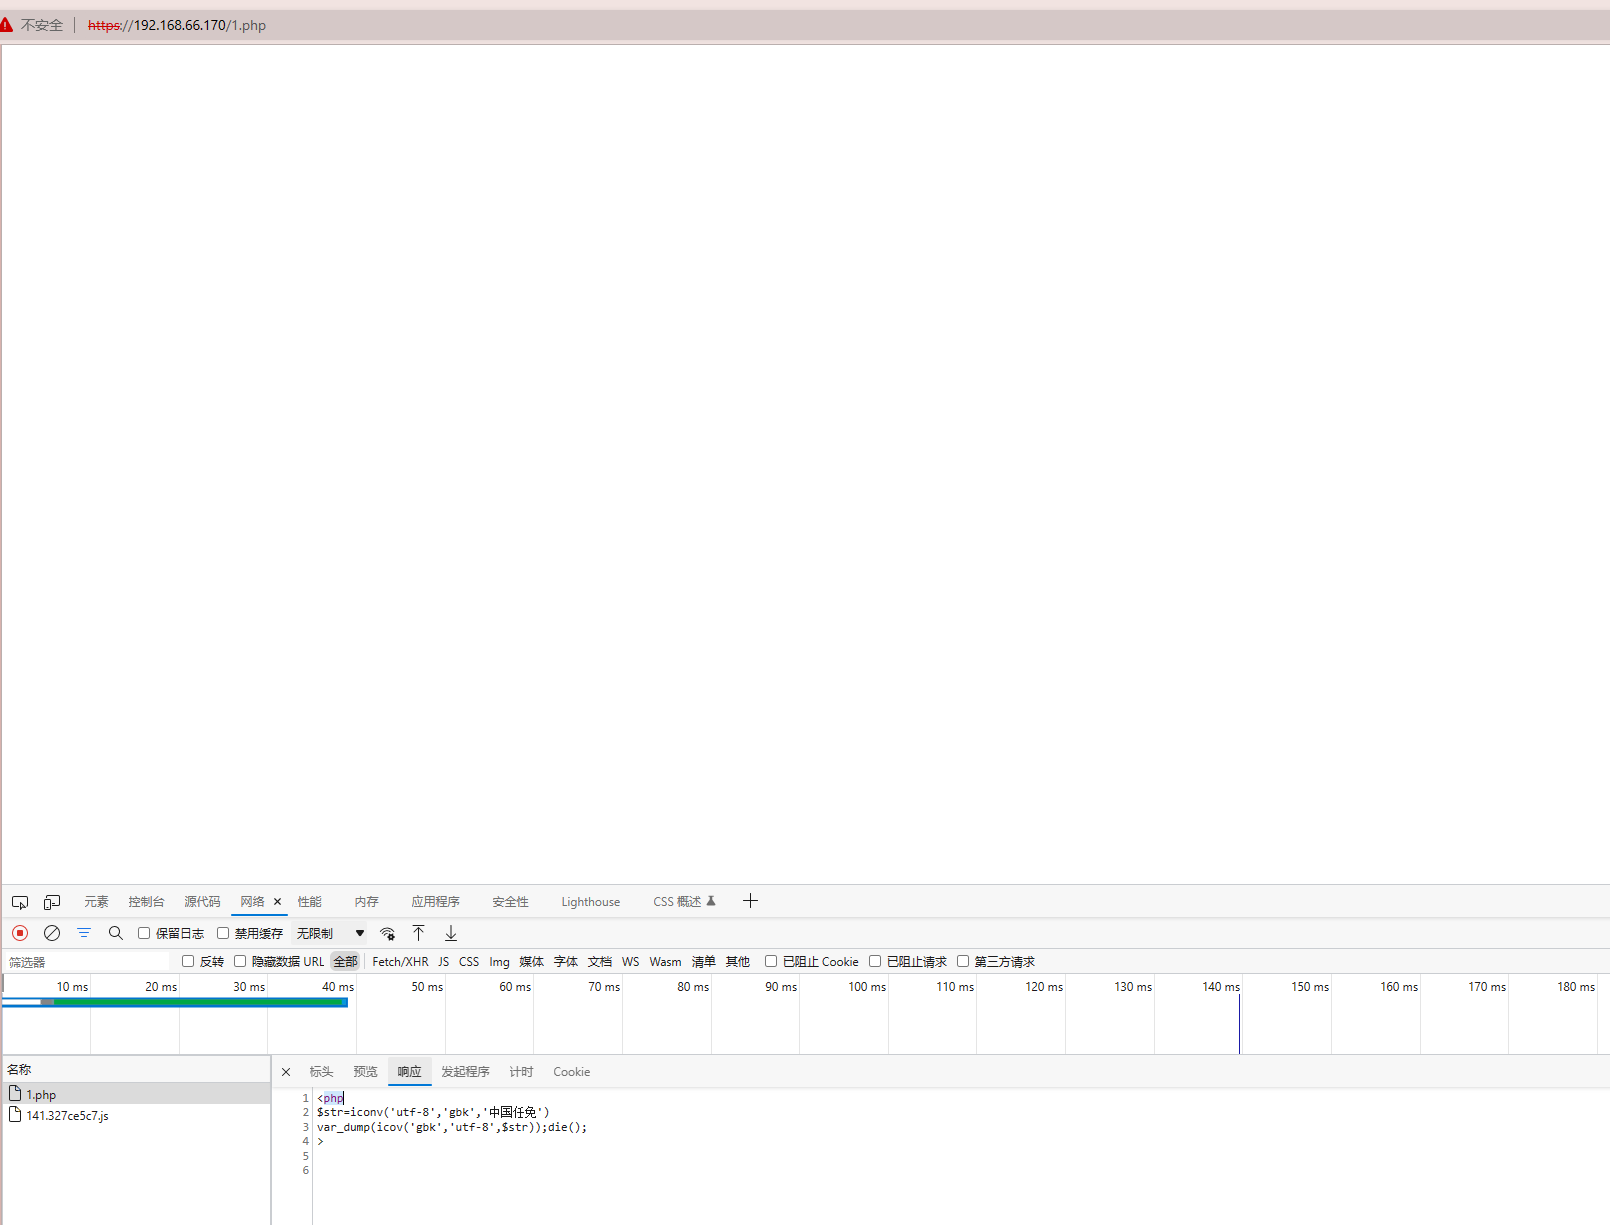This screenshot has height=1225, width=1610.
Task: Open network search with magnifier icon
Action: pos(116,933)
